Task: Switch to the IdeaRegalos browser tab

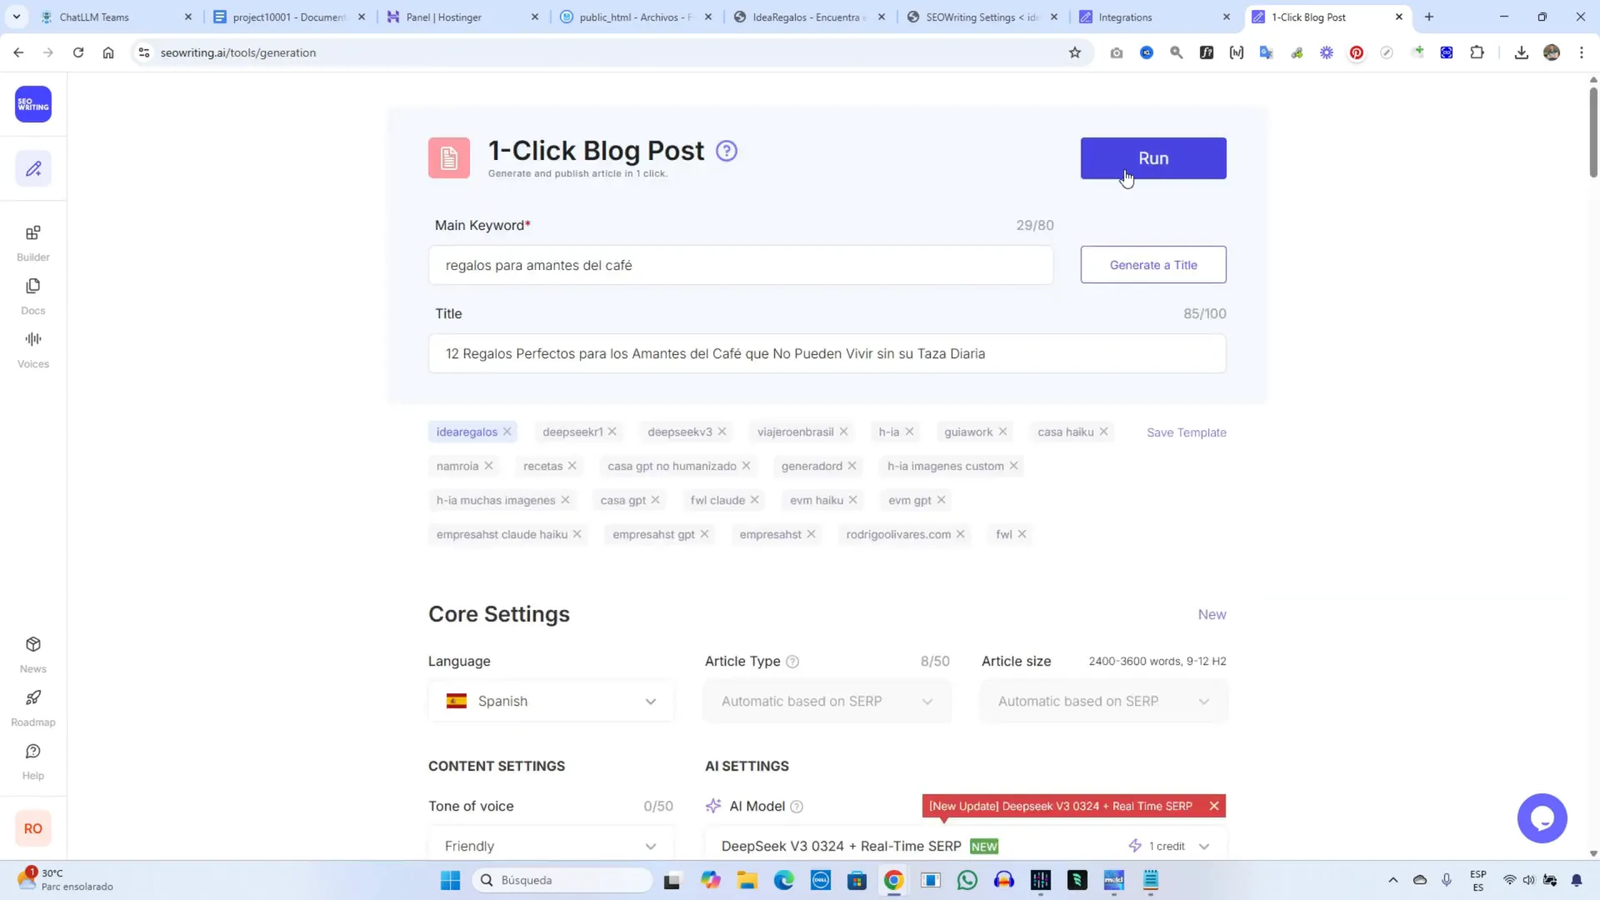Action: click(808, 17)
